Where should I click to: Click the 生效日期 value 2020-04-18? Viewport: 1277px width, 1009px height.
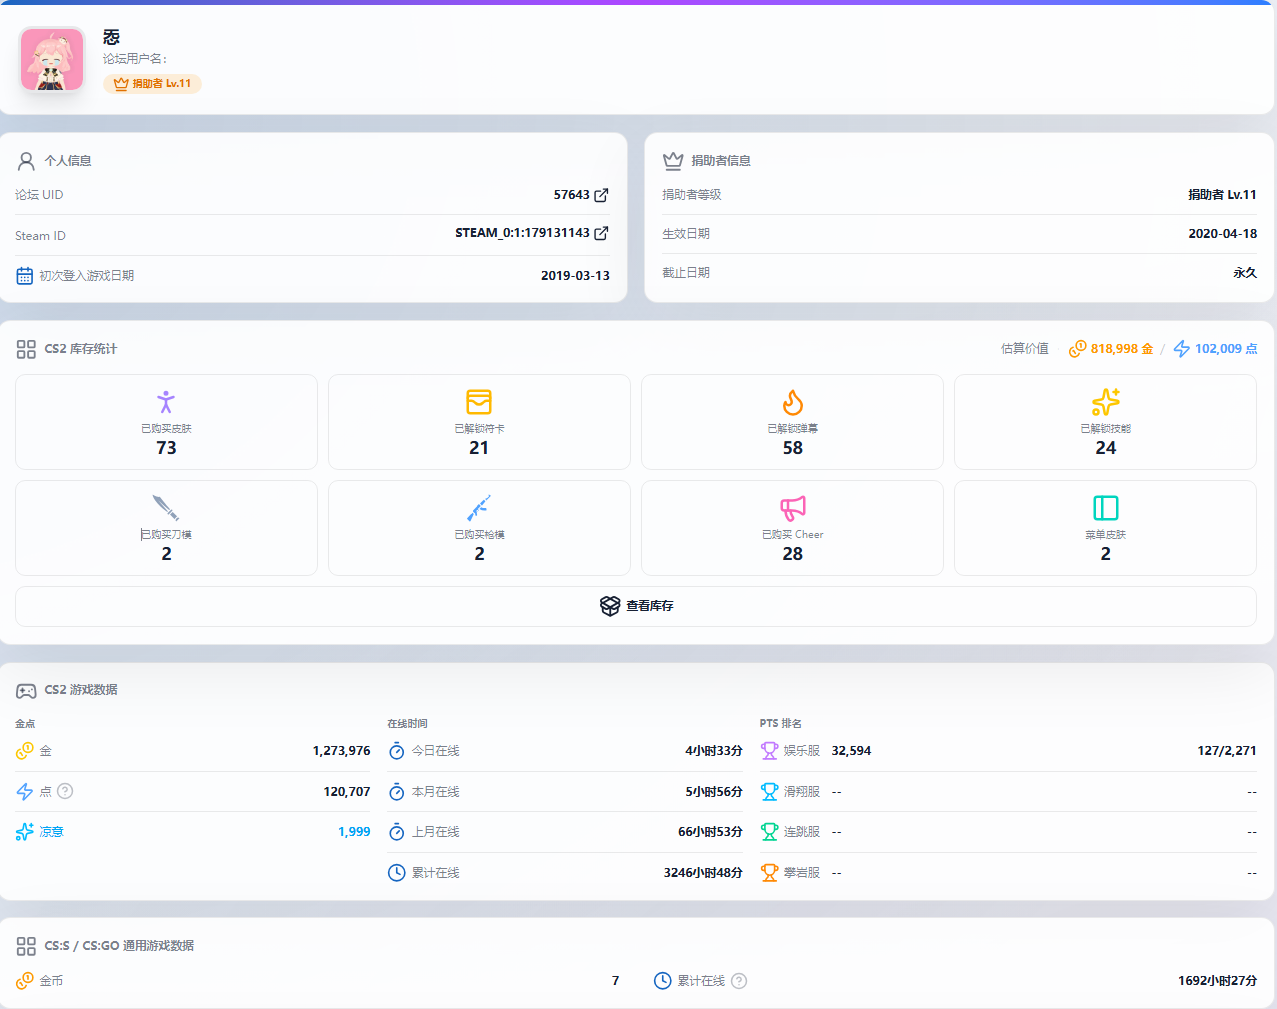point(1222,234)
